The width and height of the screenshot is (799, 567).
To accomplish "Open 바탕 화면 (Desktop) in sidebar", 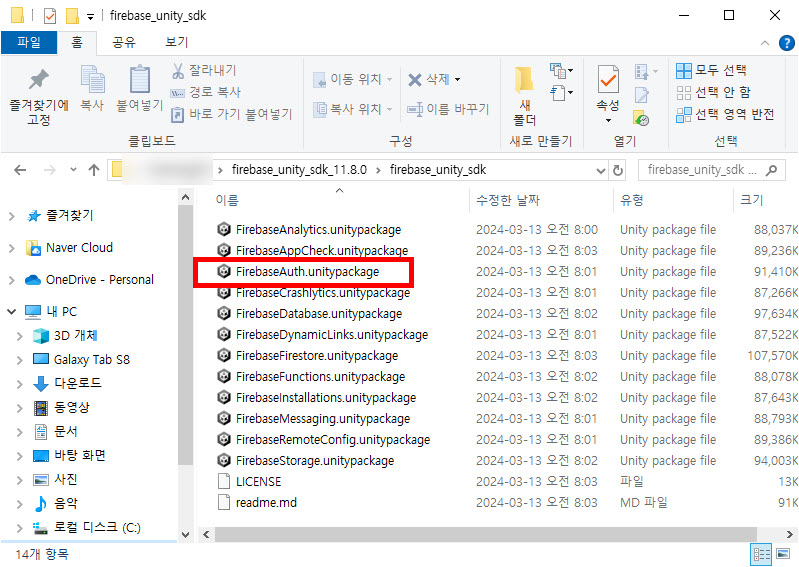I will pos(69,455).
